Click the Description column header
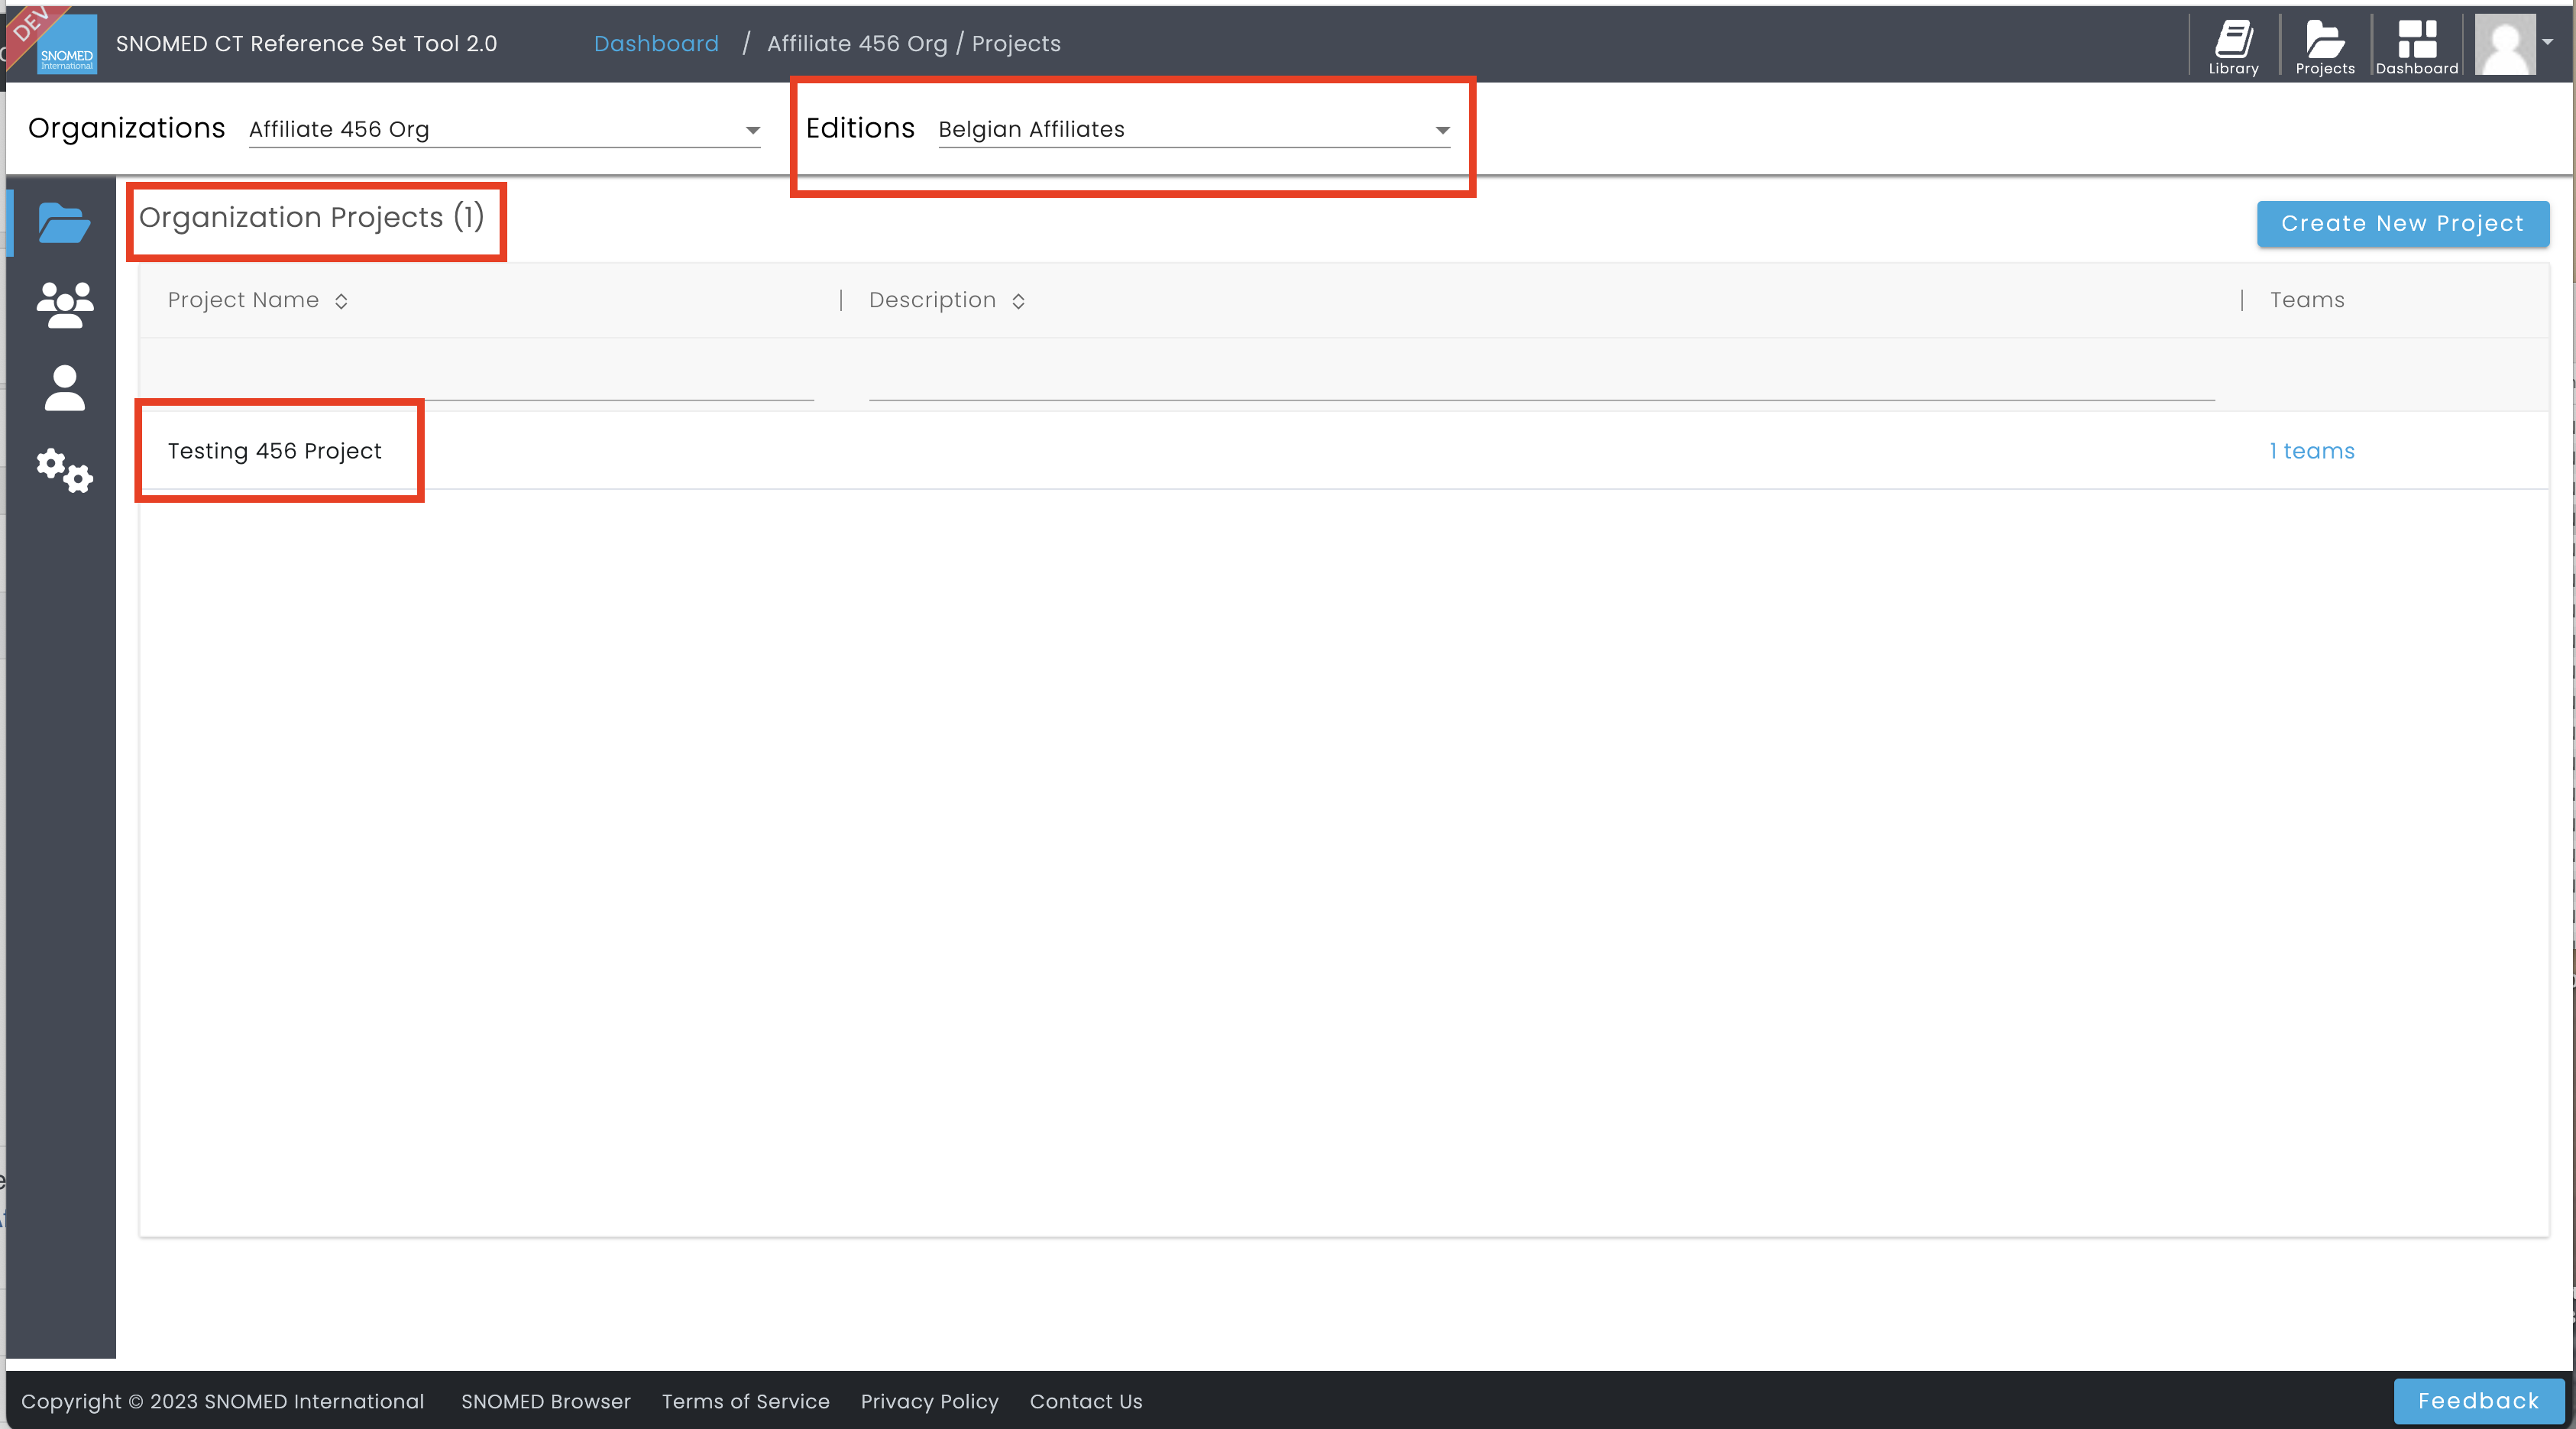The image size is (2576, 1429). click(932, 300)
